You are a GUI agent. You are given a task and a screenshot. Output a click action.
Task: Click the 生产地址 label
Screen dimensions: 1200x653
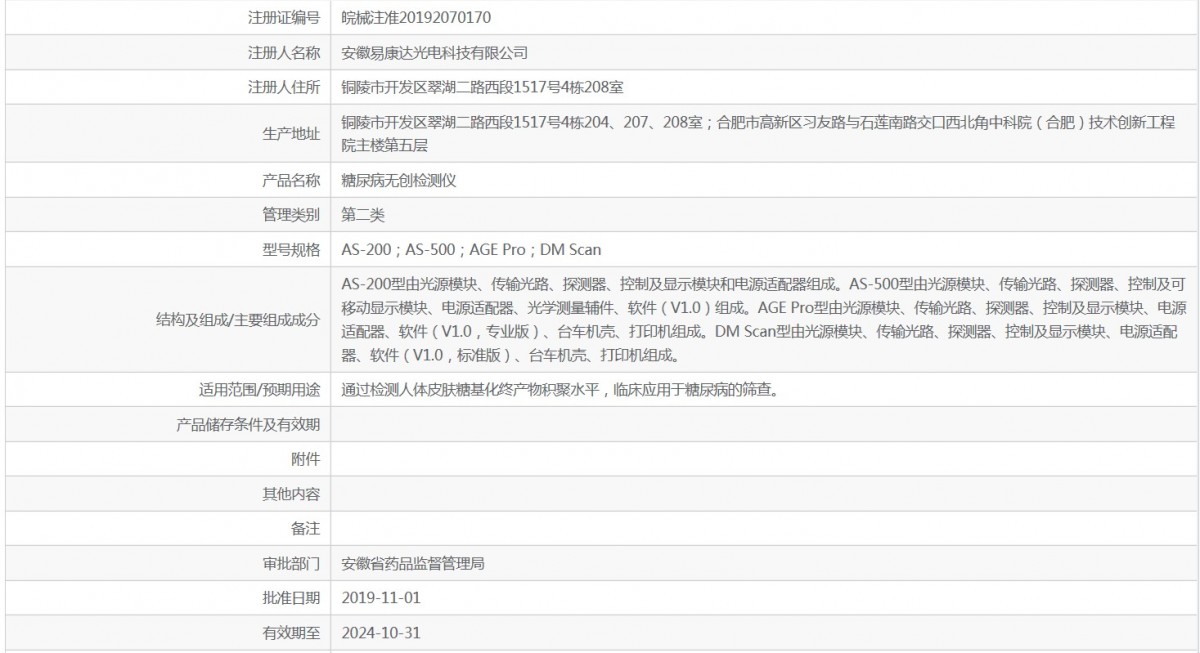click(291, 134)
